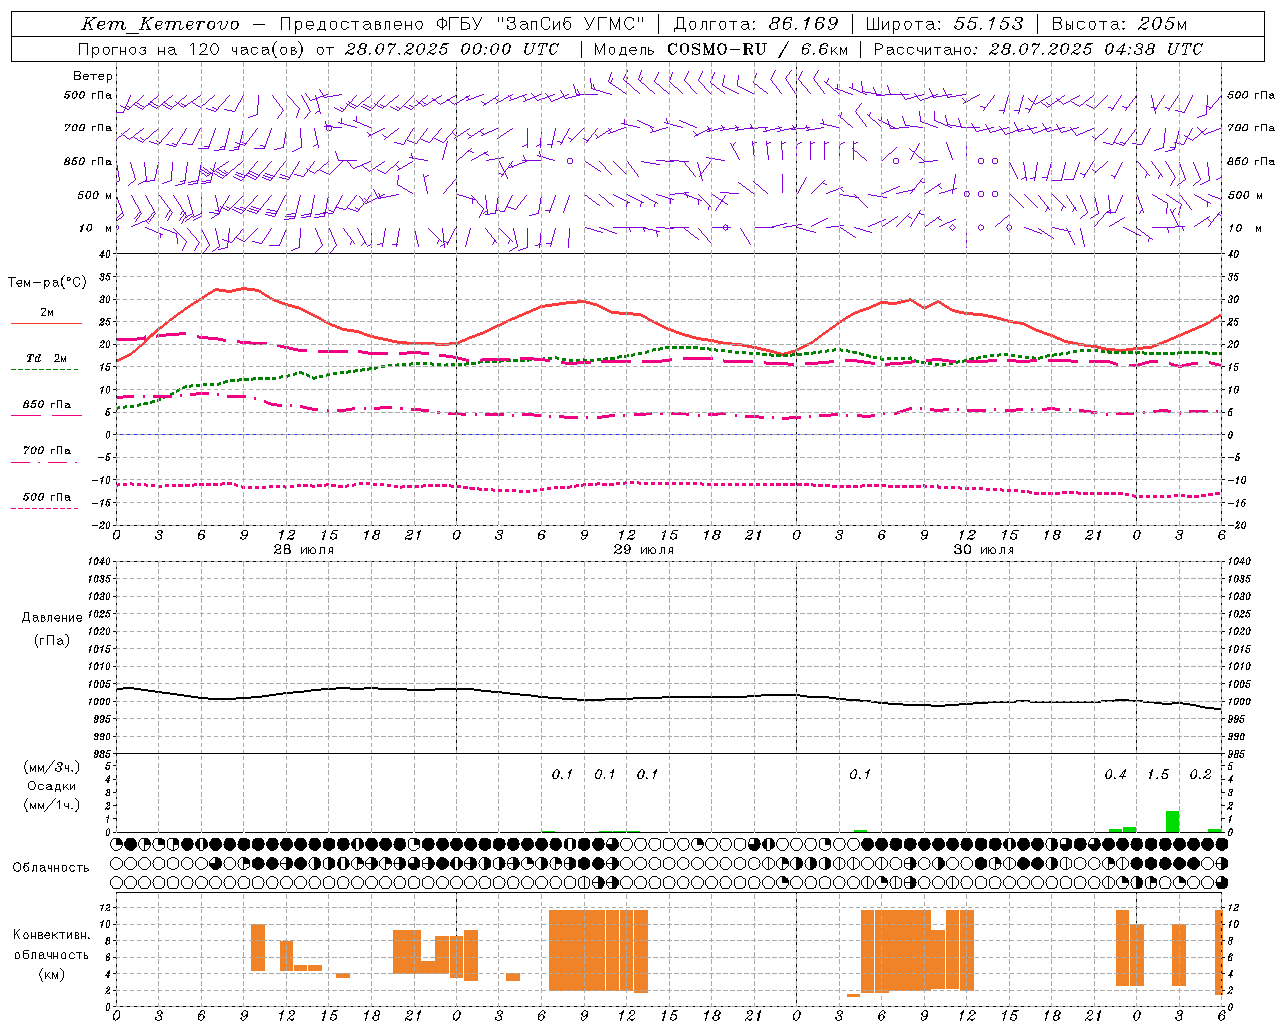Viewport: 1280px width, 1024px height.
Task: Click the '(мм/1ч.)' precipitation unit label
Action: pyautogui.click(x=52, y=805)
